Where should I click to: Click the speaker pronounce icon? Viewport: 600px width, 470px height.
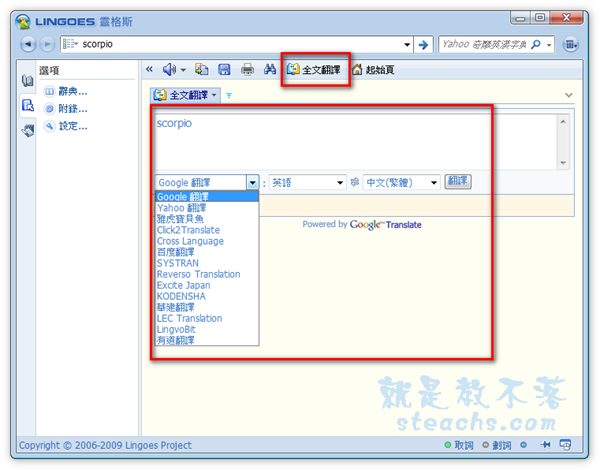(x=170, y=69)
